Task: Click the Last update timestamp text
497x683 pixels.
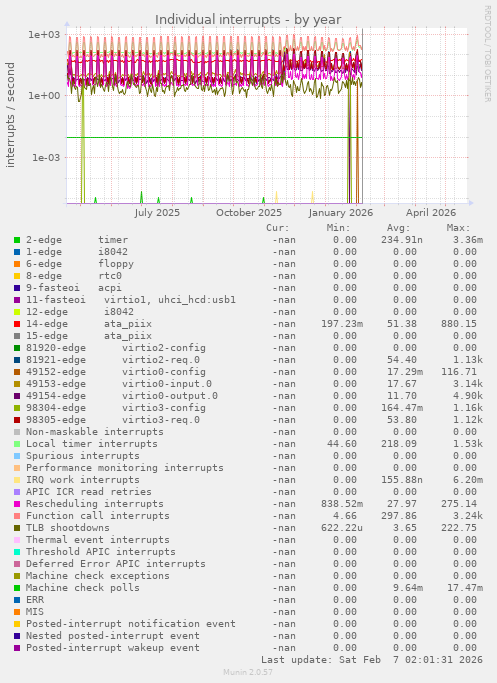Action: (372, 660)
